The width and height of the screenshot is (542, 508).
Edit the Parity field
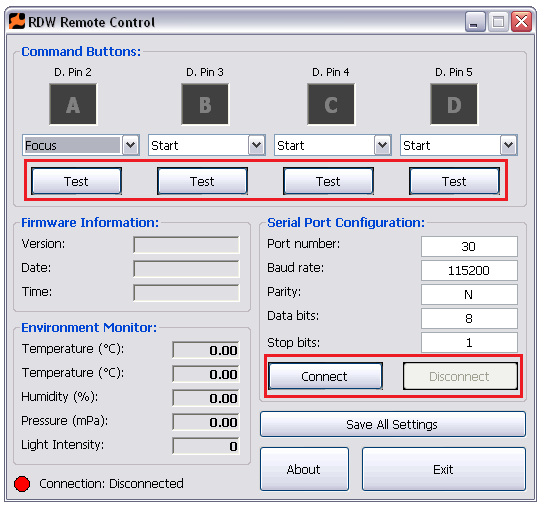click(469, 294)
